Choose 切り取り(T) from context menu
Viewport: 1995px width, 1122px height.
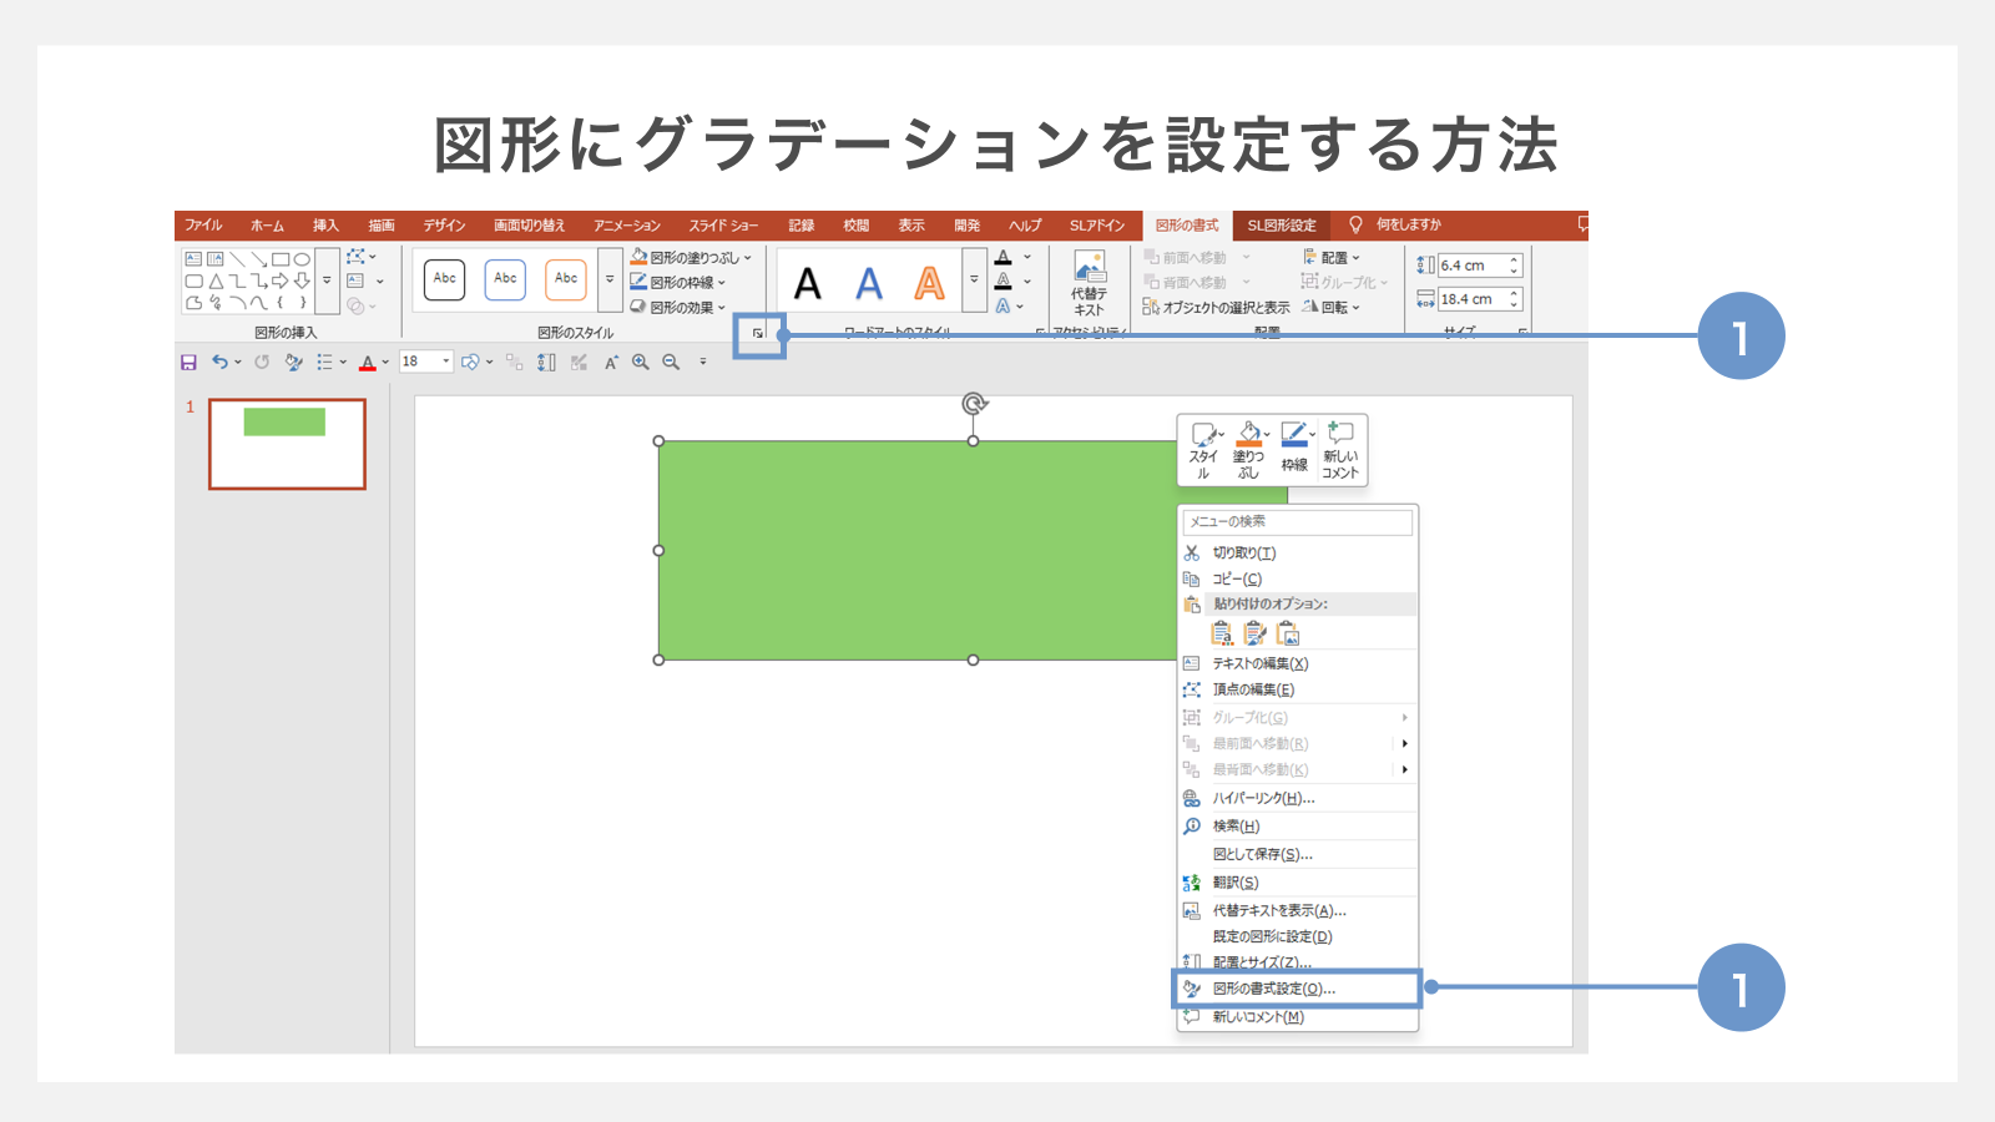(1297, 553)
